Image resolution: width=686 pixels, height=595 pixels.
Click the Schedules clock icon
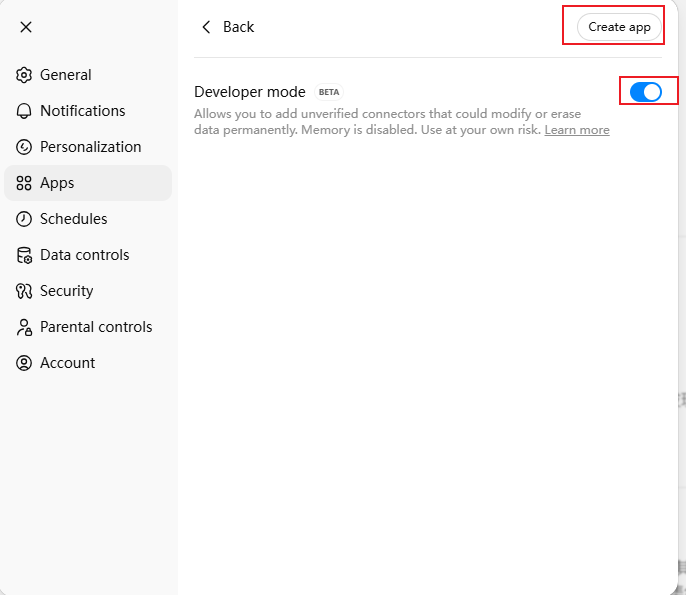24,219
